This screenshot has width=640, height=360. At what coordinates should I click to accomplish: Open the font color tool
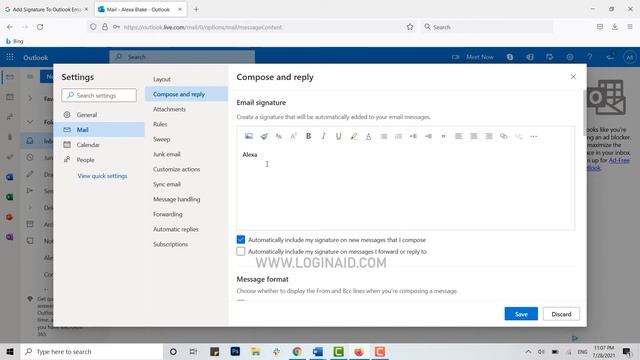point(368,136)
